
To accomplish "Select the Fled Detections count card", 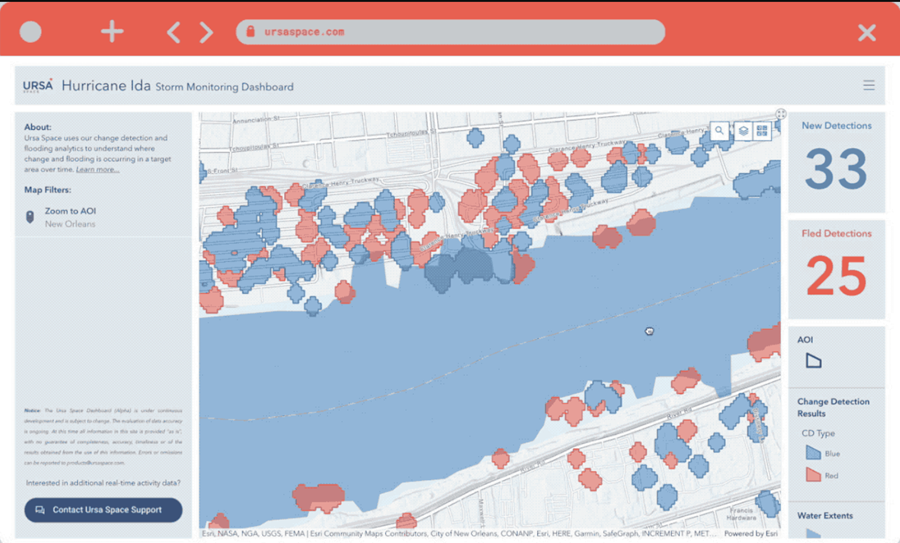I will tap(836, 269).
